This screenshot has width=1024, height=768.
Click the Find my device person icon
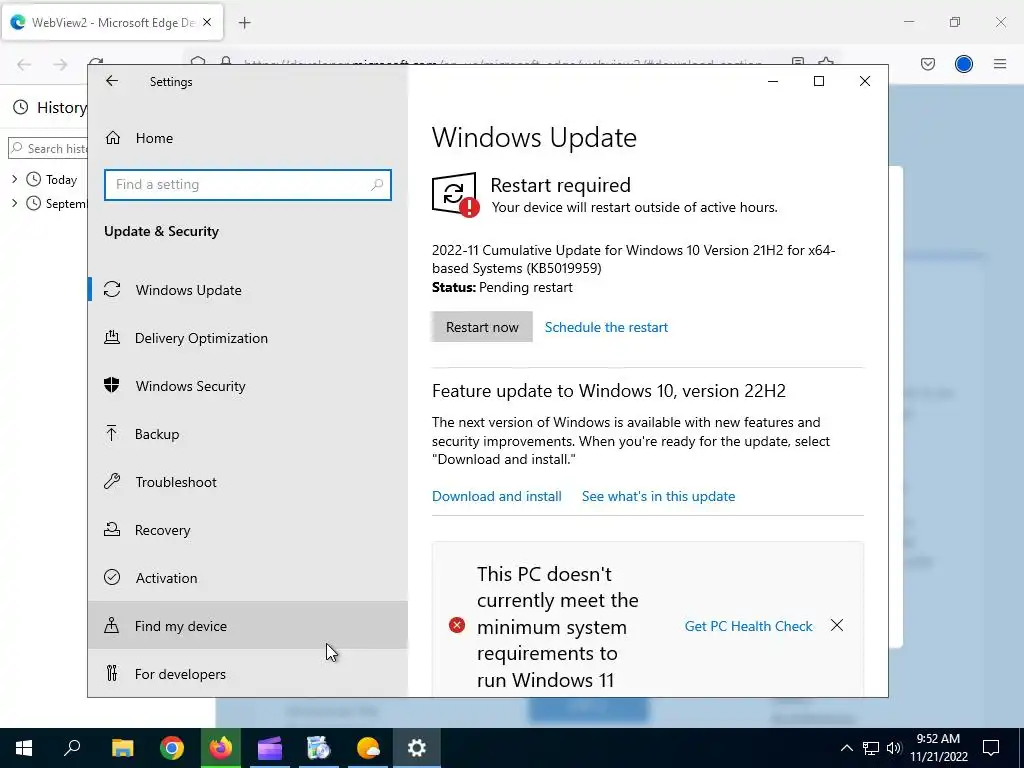tap(112, 626)
